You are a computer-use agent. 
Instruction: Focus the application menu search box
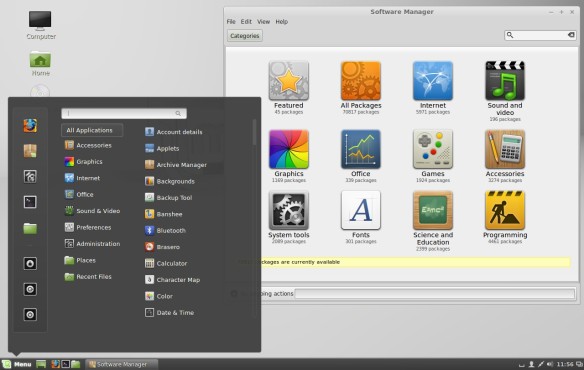tap(124, 113)
